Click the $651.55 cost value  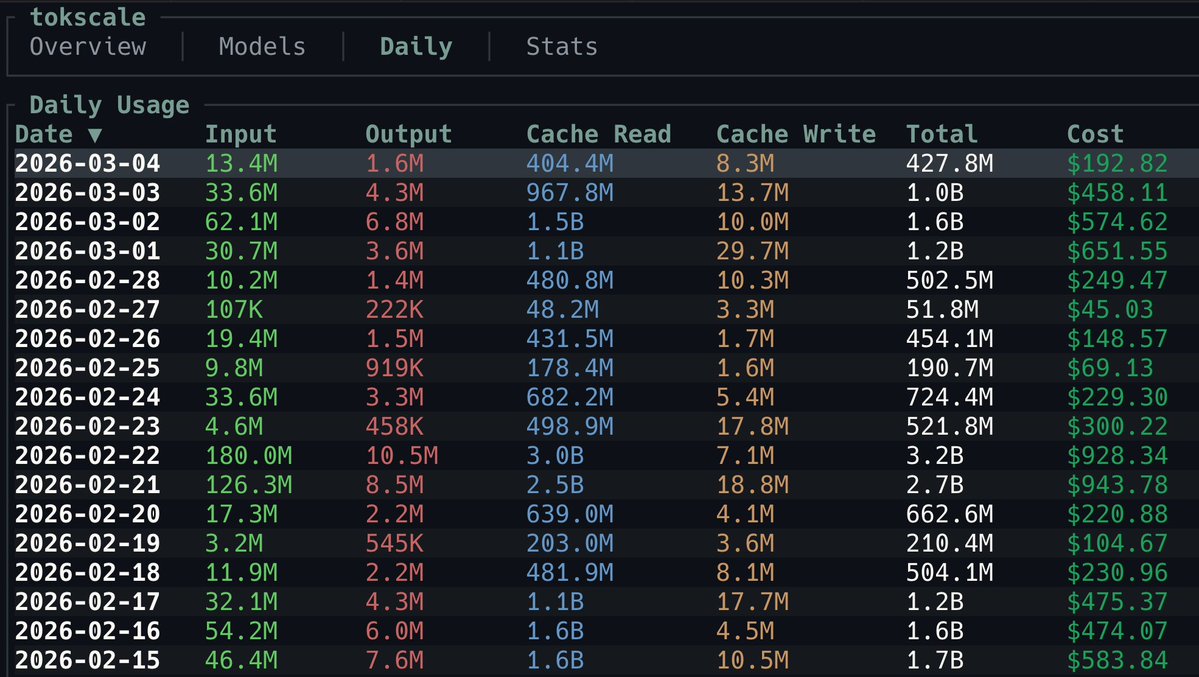click(1117, 251)
